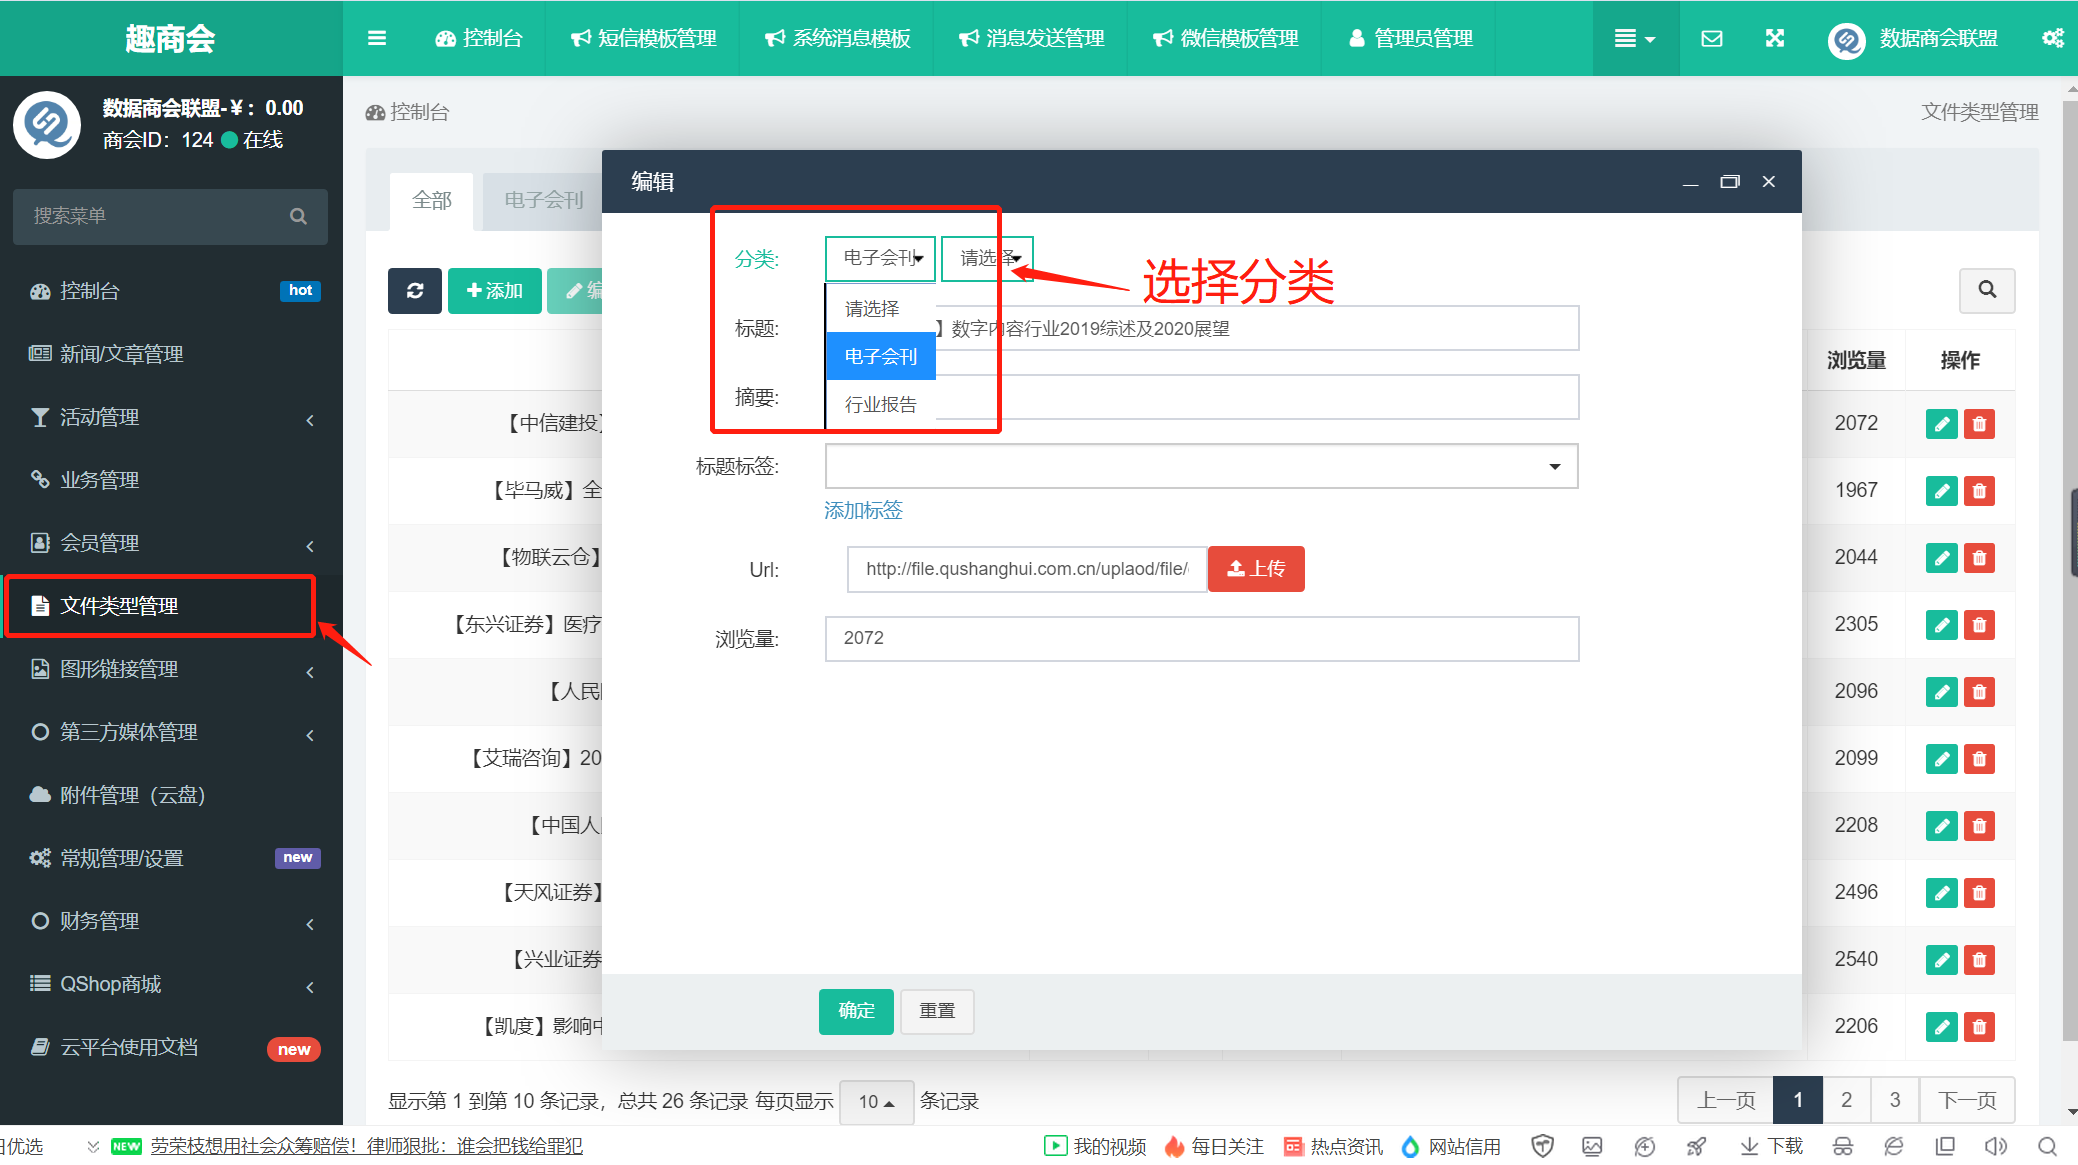
Task: Click the refresh icon button in toolbar
Action: (415, 291)
